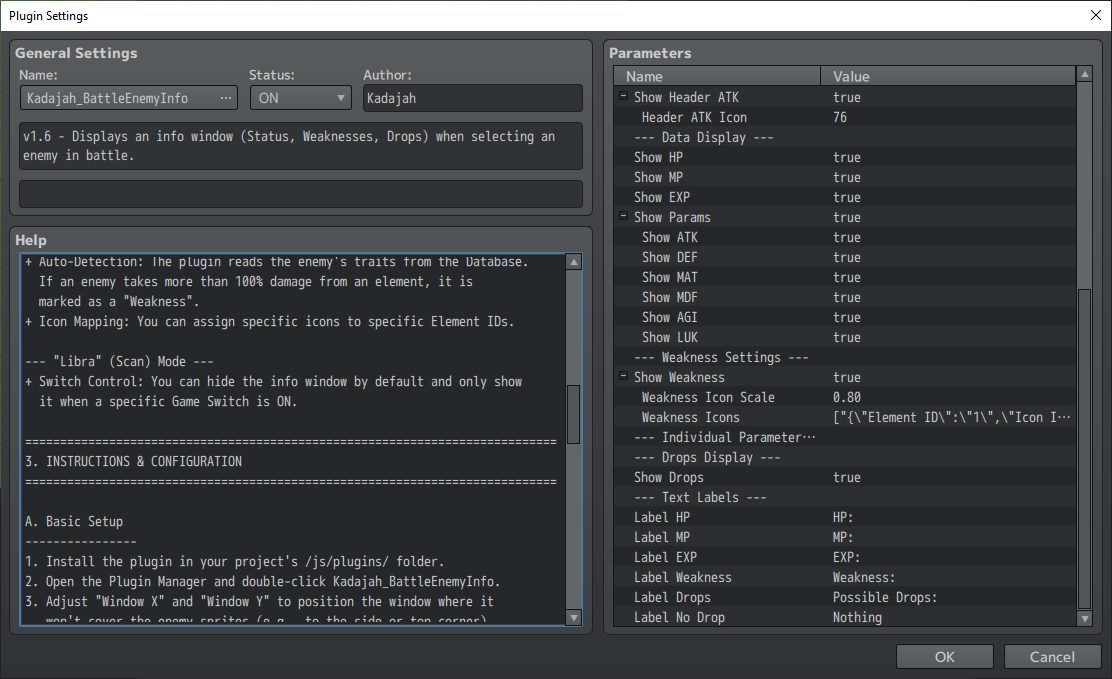Select the Show Drops true value

pos(847,477)
